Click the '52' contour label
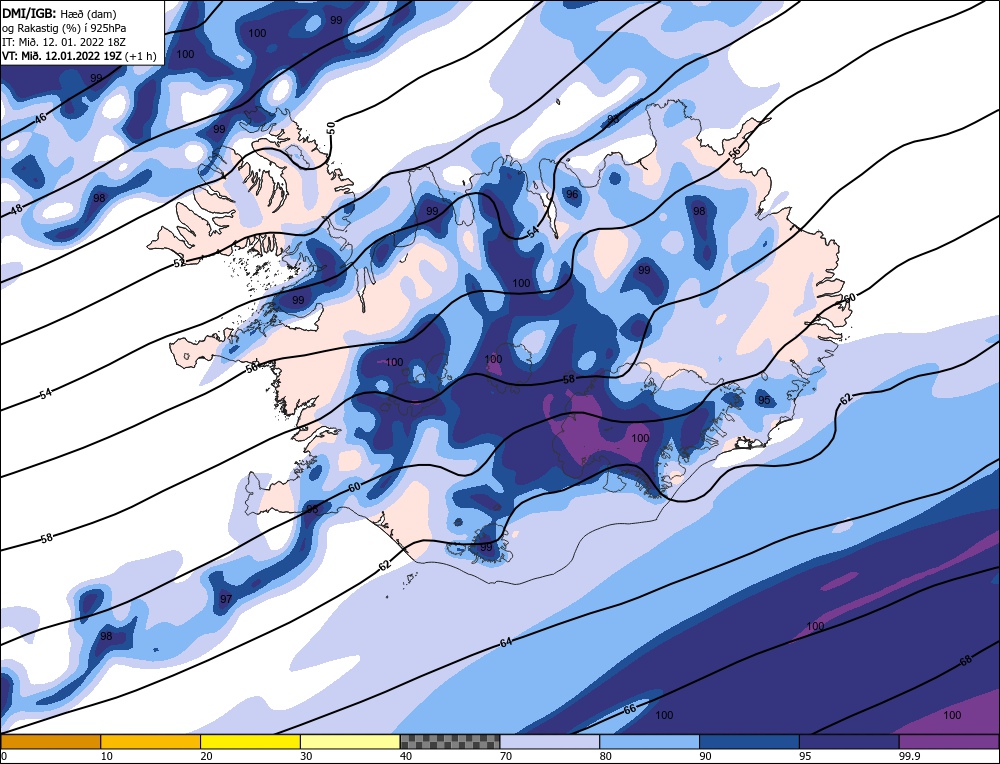Screen dimensions: 1000x764 180,262
